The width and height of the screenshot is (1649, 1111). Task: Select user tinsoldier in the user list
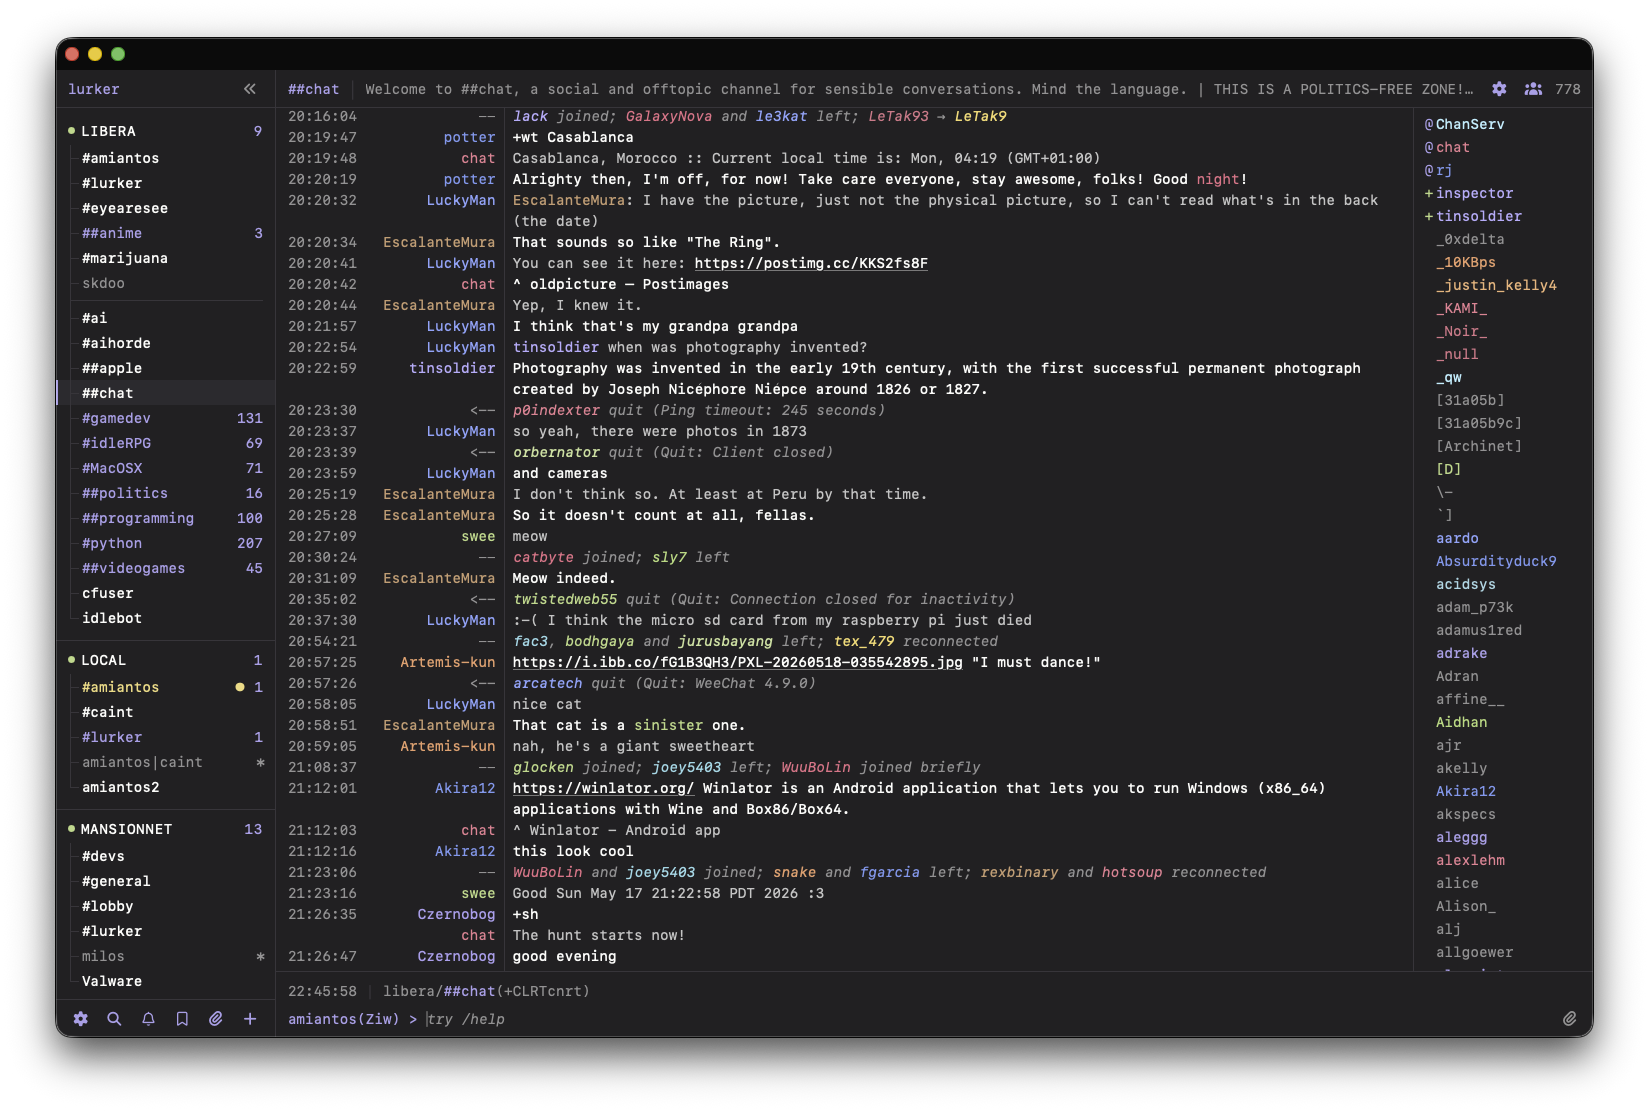click(1479, 216)
